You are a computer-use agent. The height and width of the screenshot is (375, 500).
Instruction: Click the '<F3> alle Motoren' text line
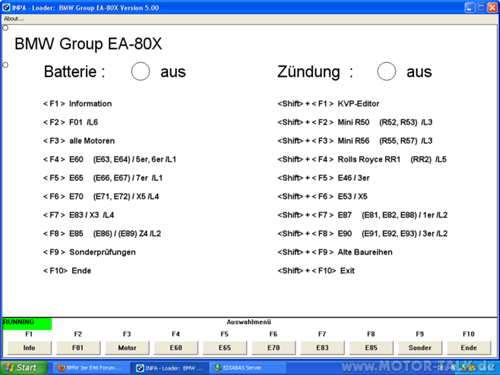(79, 141)
